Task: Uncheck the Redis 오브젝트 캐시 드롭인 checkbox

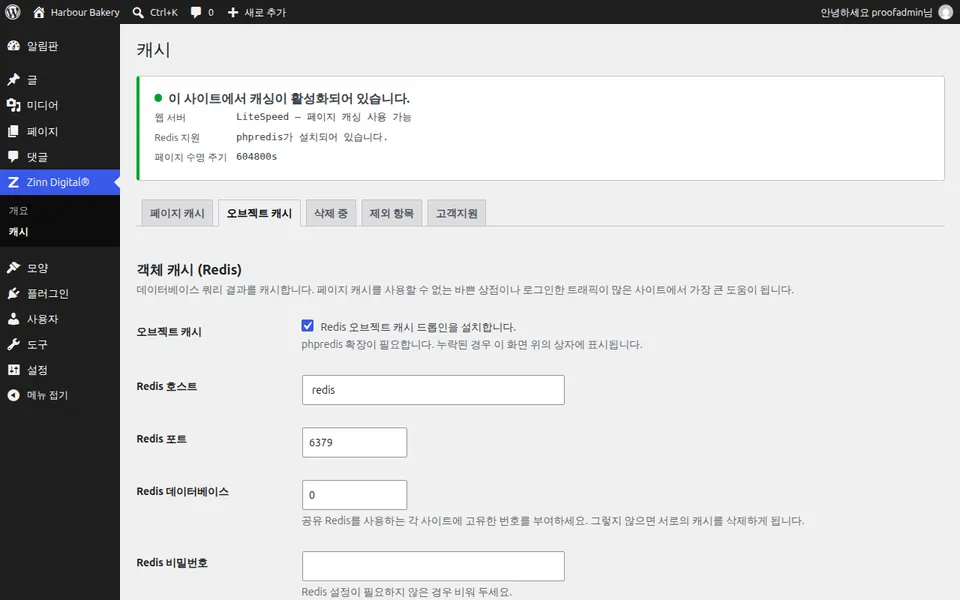Action: click(x=307, y=326)
